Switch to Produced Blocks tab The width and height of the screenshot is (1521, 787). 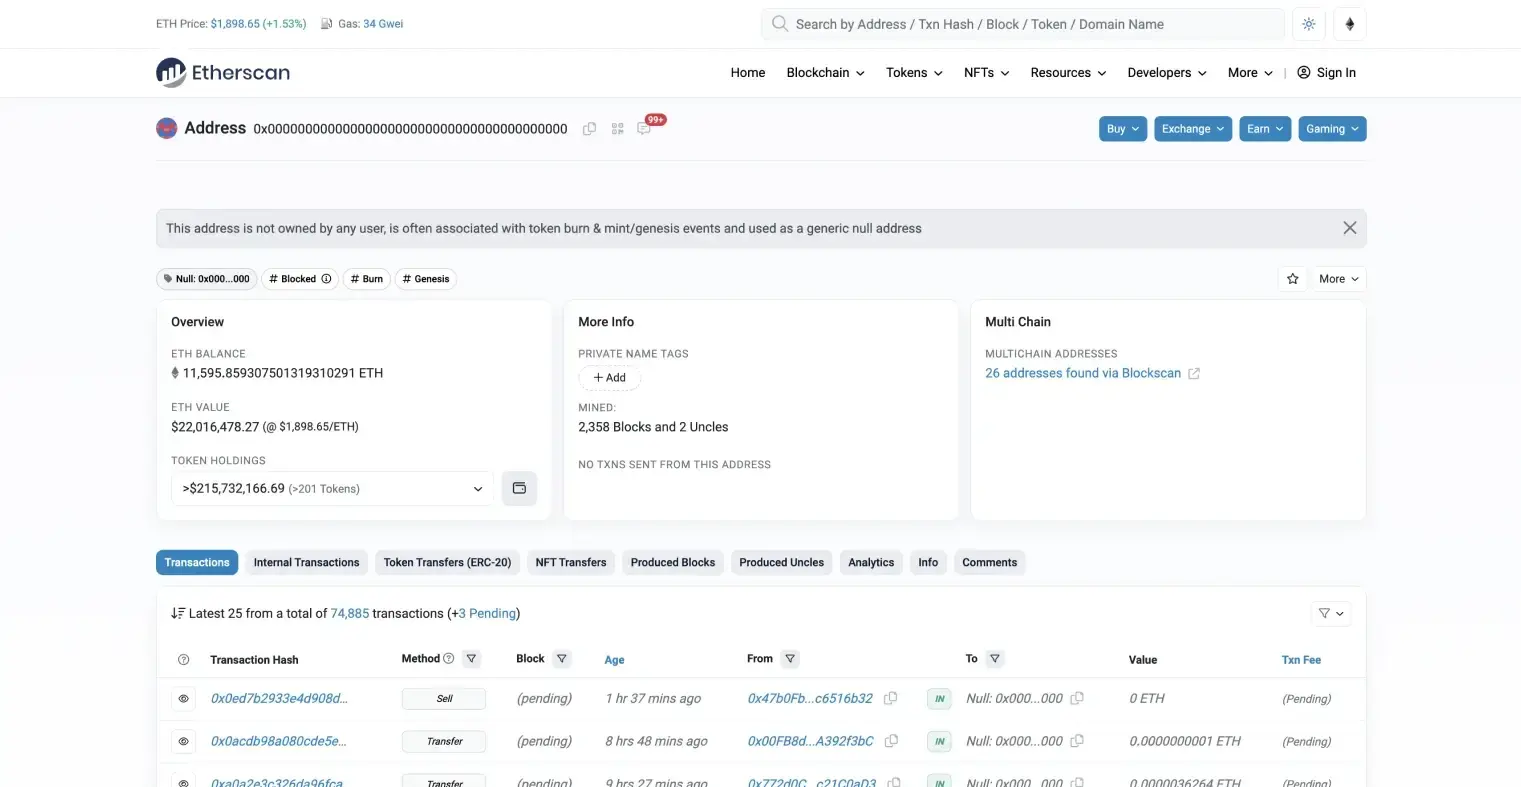pyautogui.click(x=673, y=563)
